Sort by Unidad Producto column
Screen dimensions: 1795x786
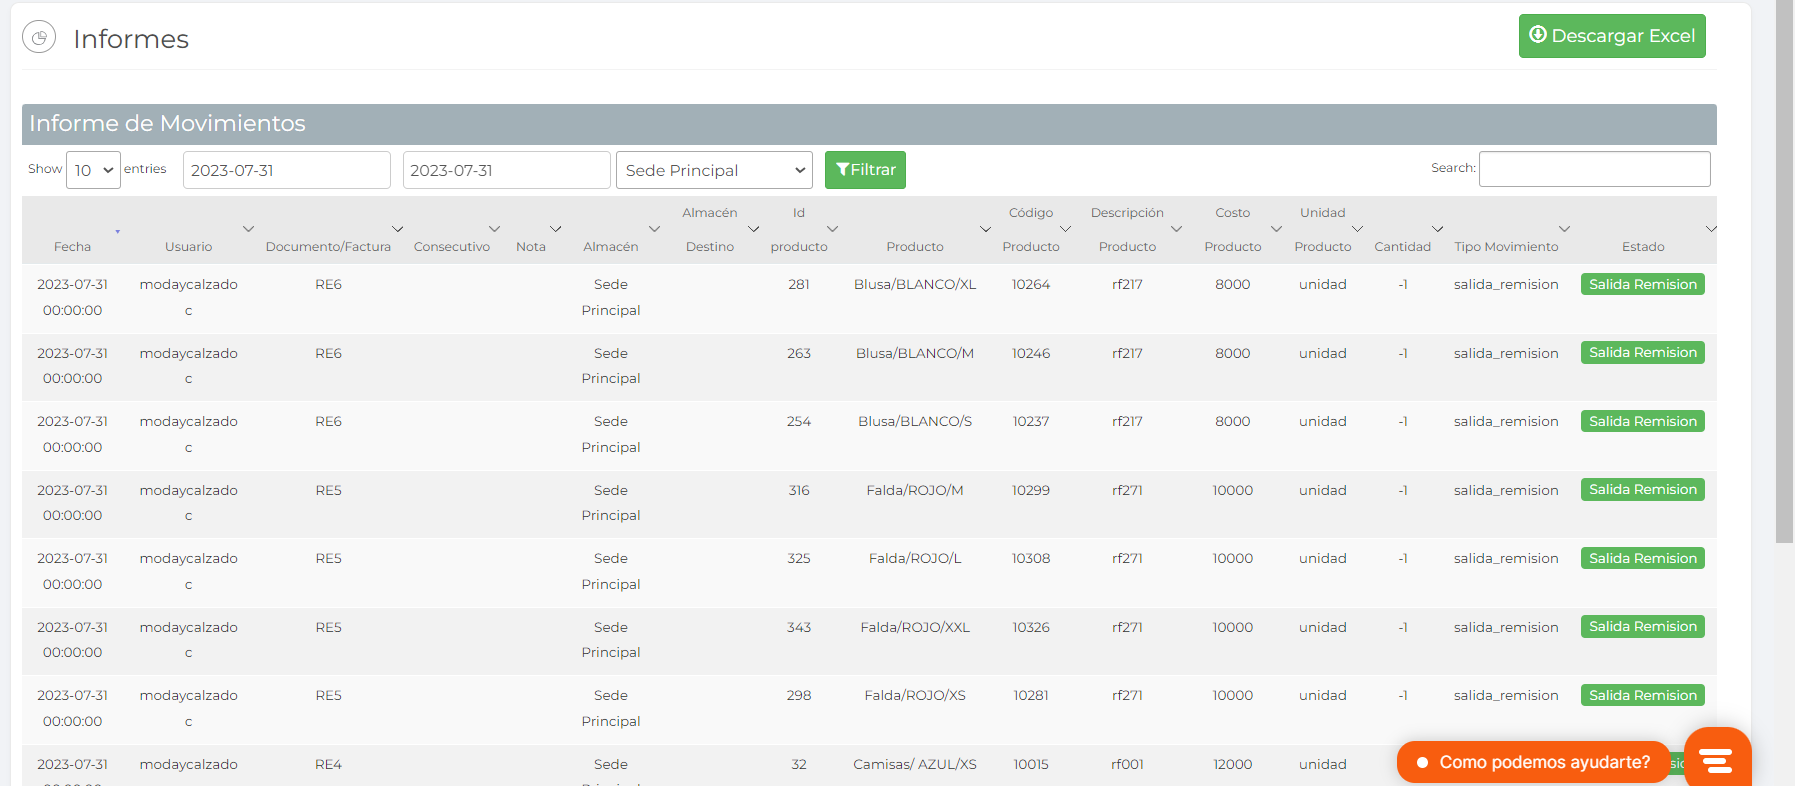(1323, 230)
